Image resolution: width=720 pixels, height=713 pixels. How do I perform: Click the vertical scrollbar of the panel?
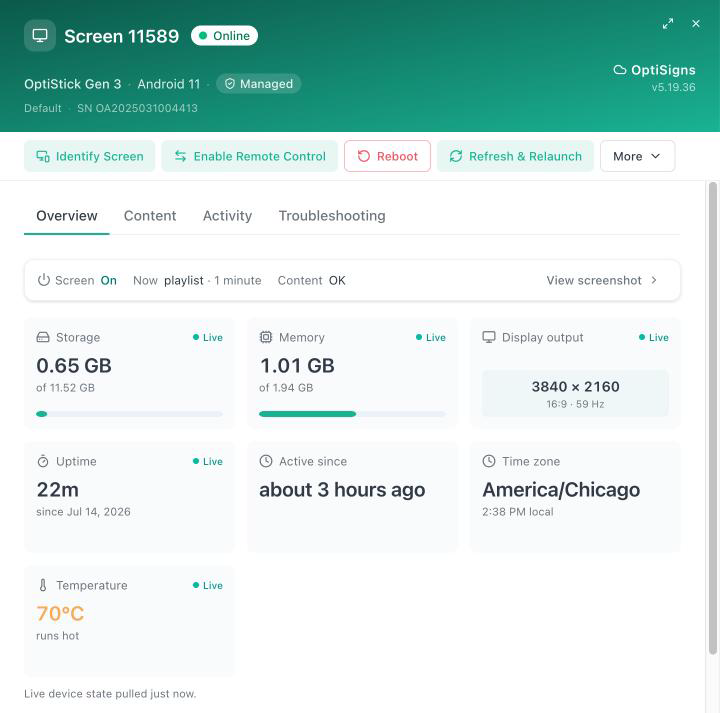(x=713, y=418)
